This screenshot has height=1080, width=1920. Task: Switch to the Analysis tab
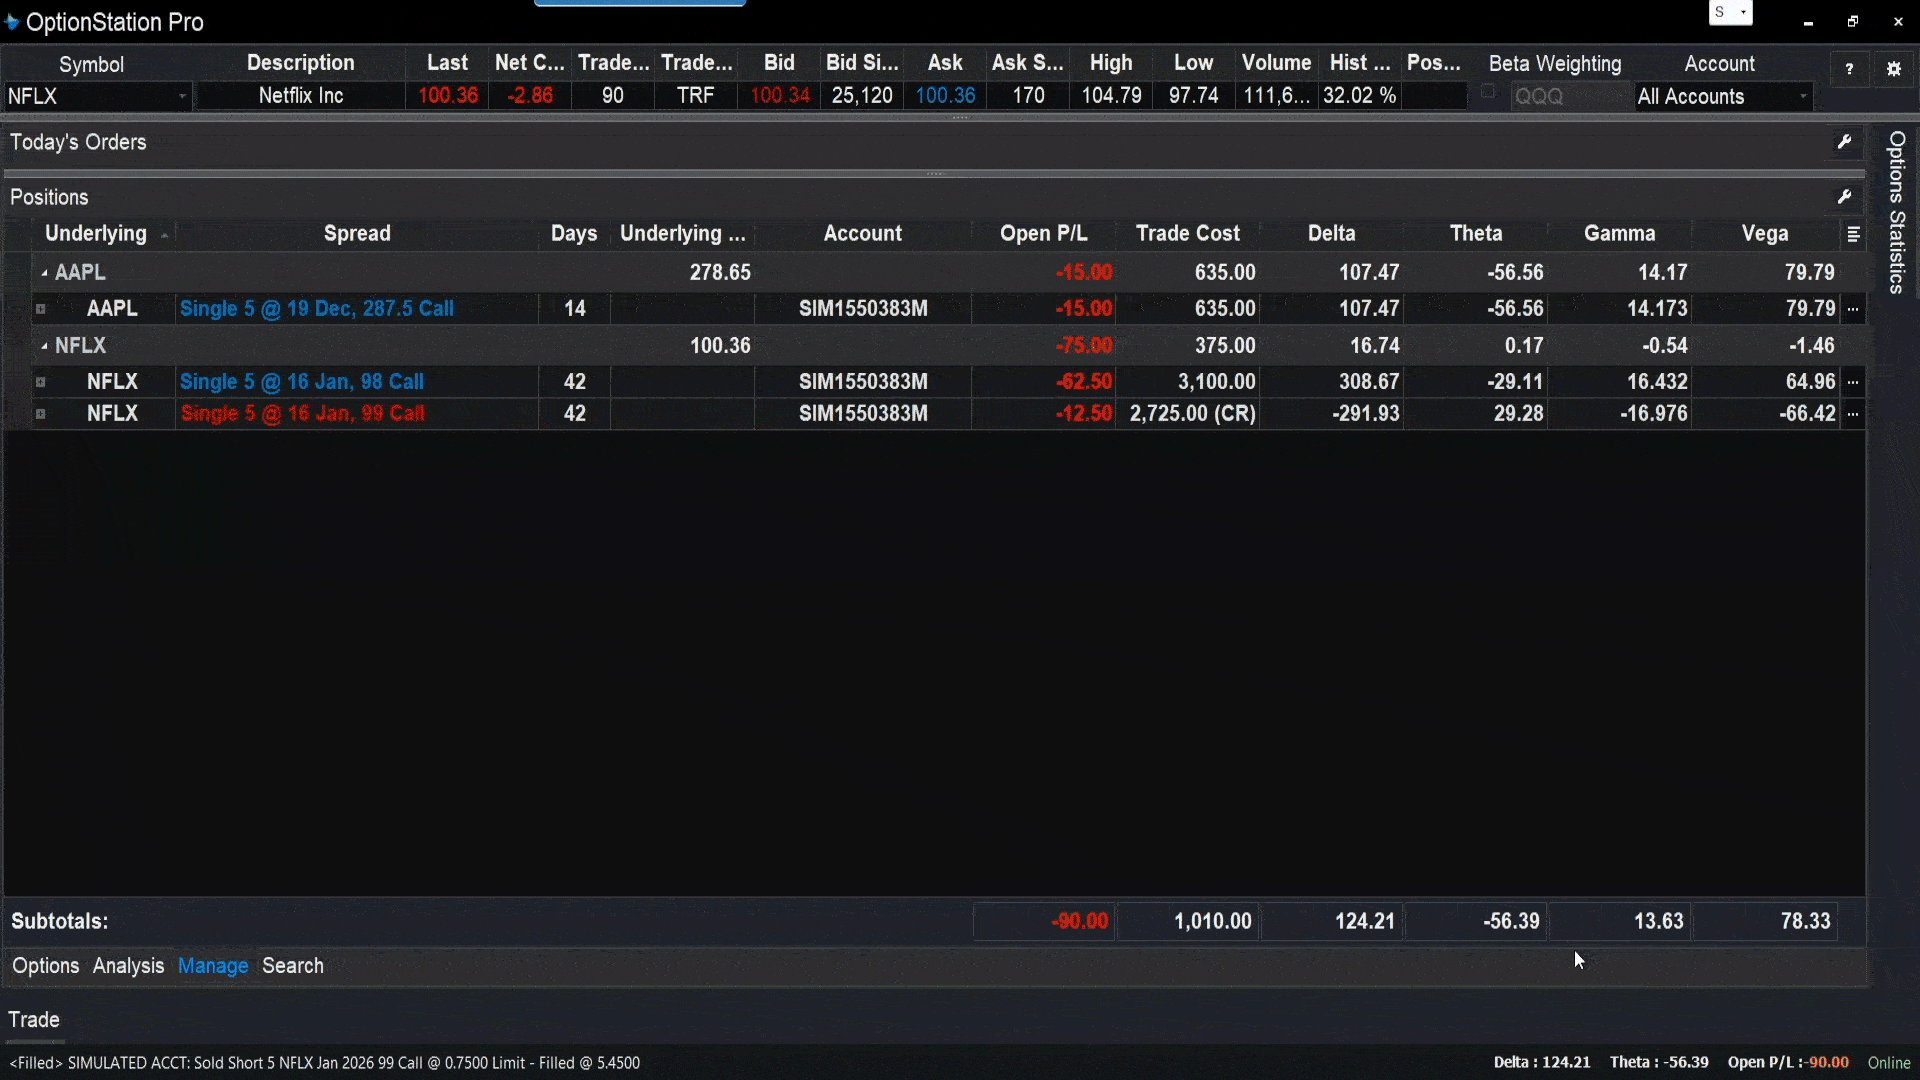128,966
